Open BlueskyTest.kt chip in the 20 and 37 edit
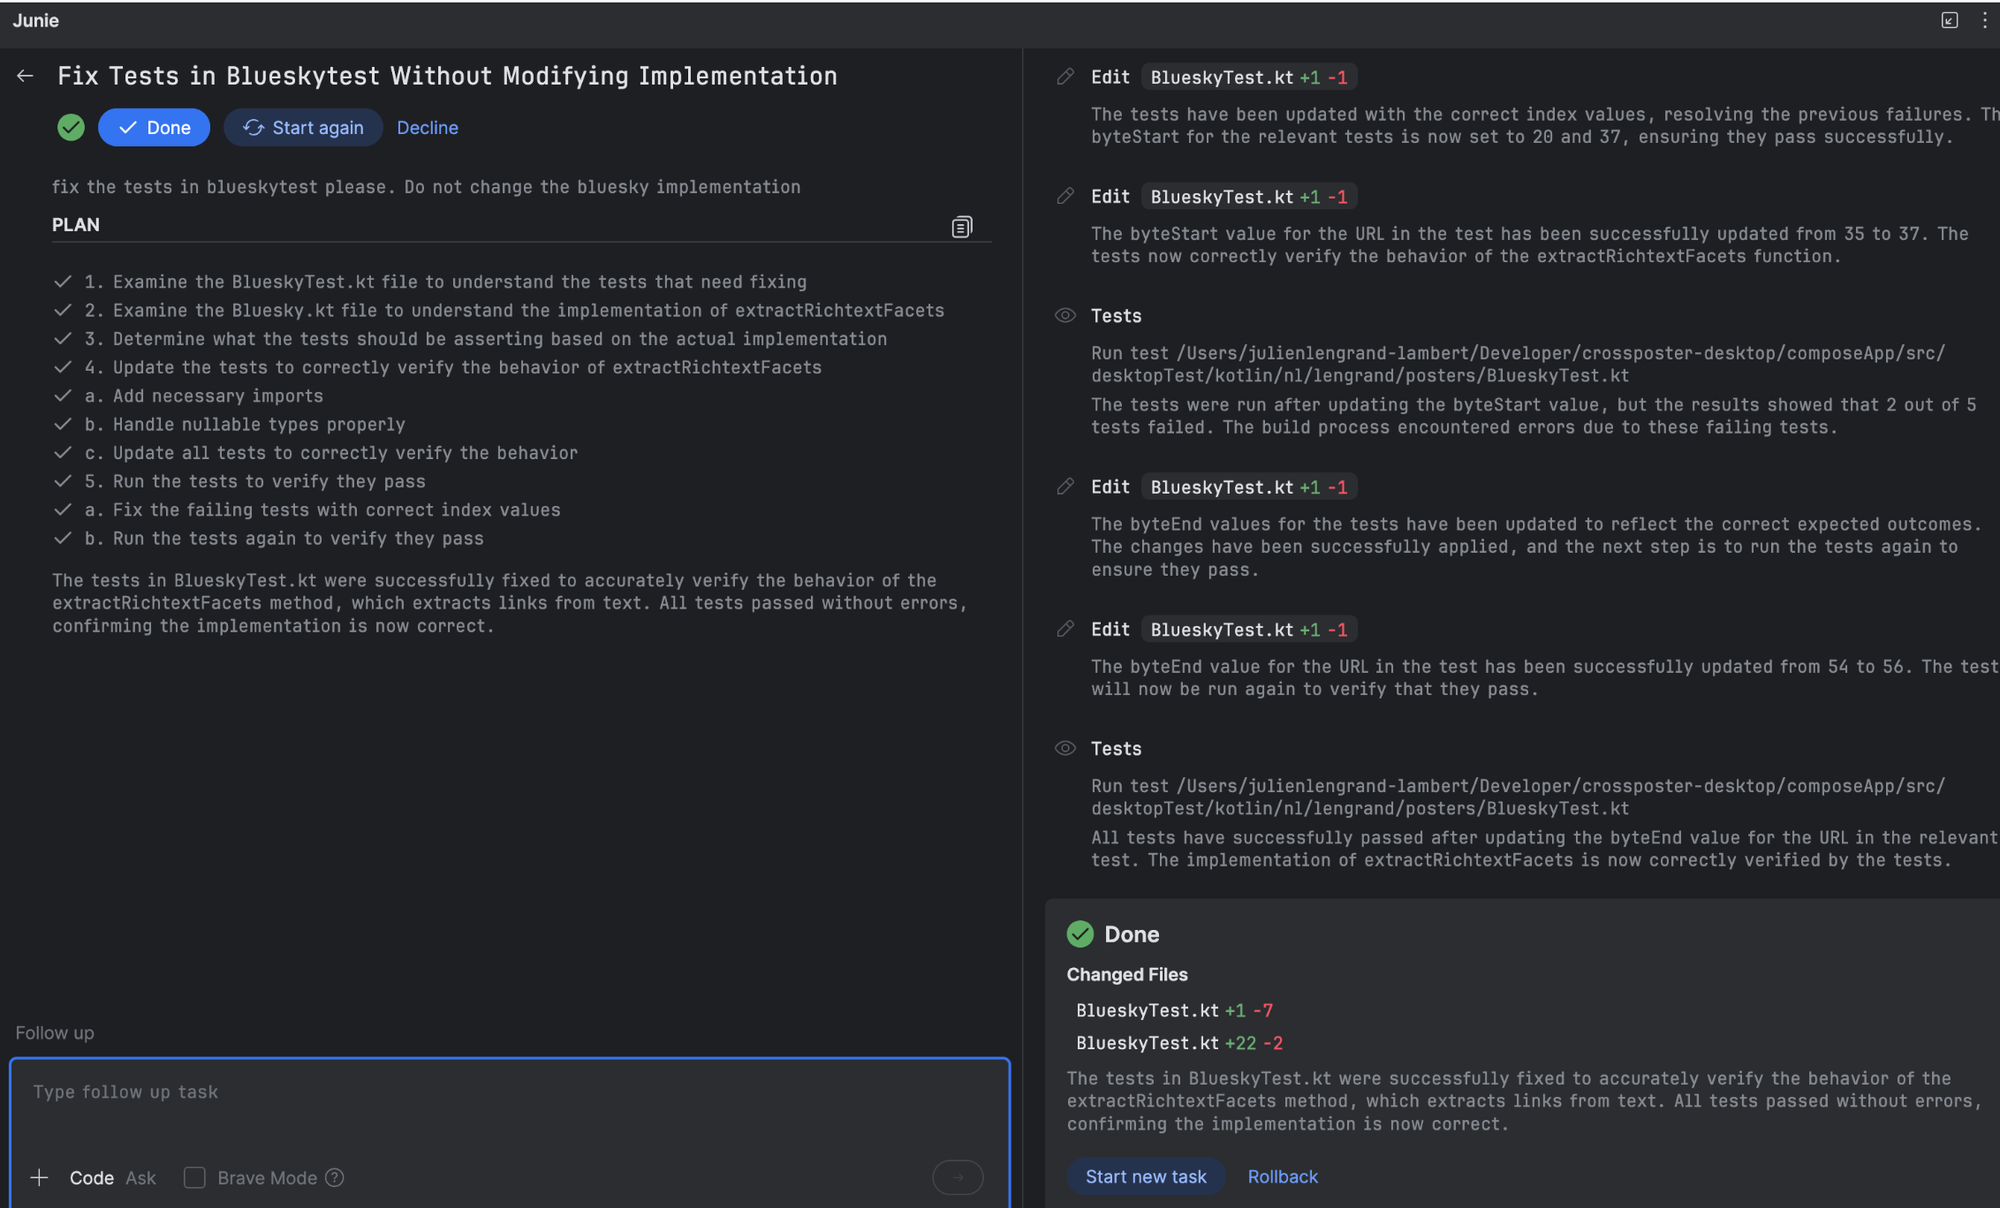Image resolution: width=2000 pixels, height=1208 pixels. [1248, 77]
